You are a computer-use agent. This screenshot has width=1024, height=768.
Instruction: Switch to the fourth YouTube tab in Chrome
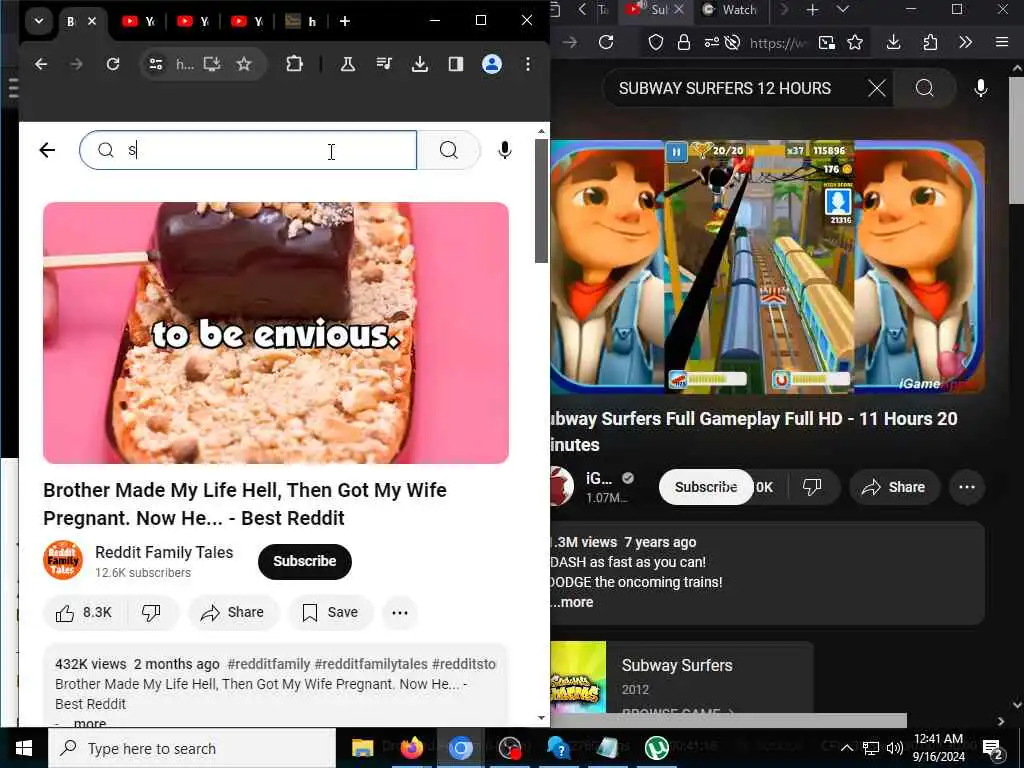pos(247,21)
